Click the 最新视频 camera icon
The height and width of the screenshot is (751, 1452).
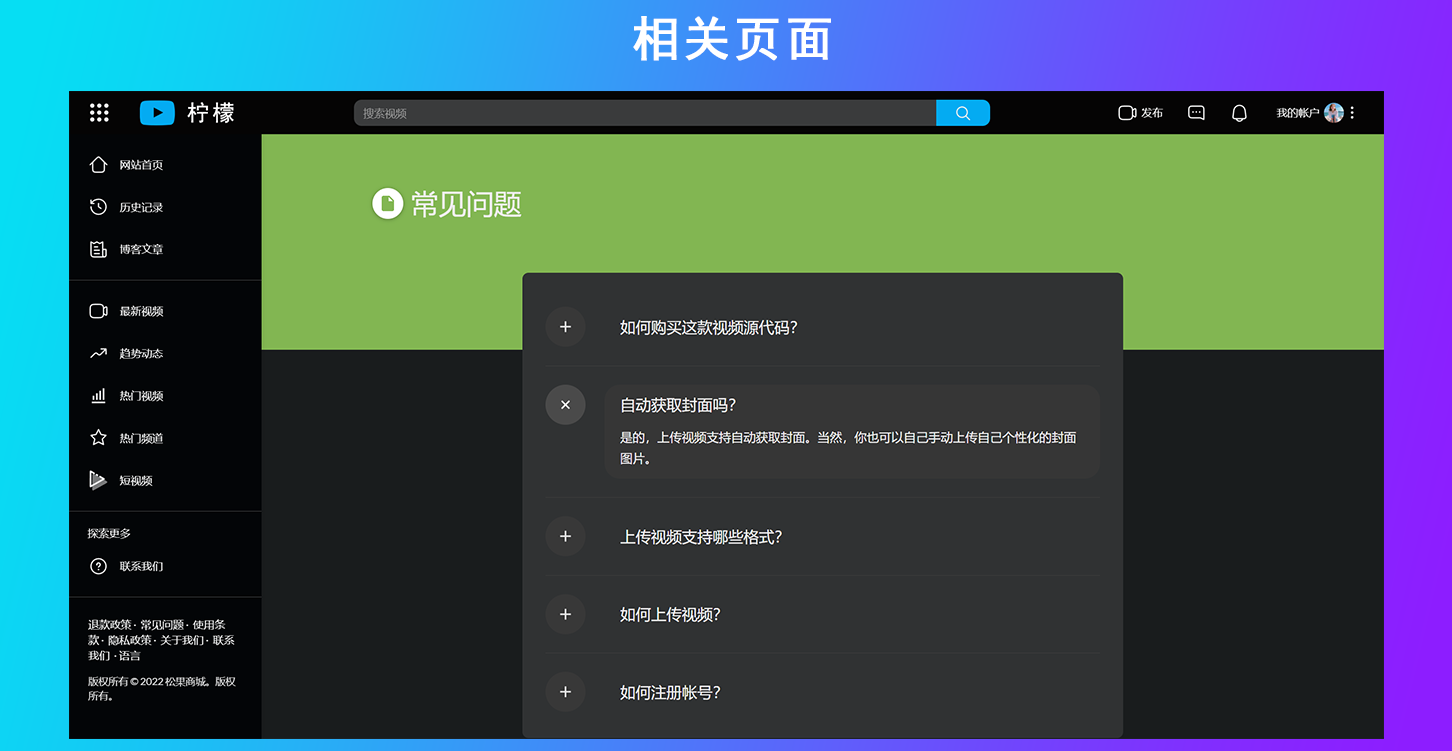pos(98,311)
